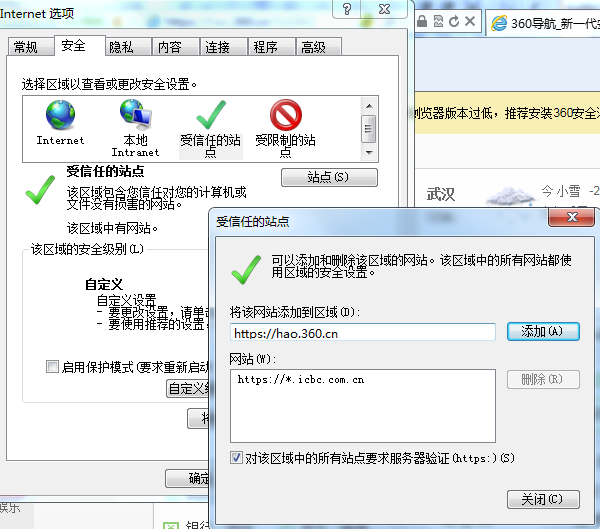The image size is (600, 529).
Task: Click the browser stop X icon
Action: [470, 21]
